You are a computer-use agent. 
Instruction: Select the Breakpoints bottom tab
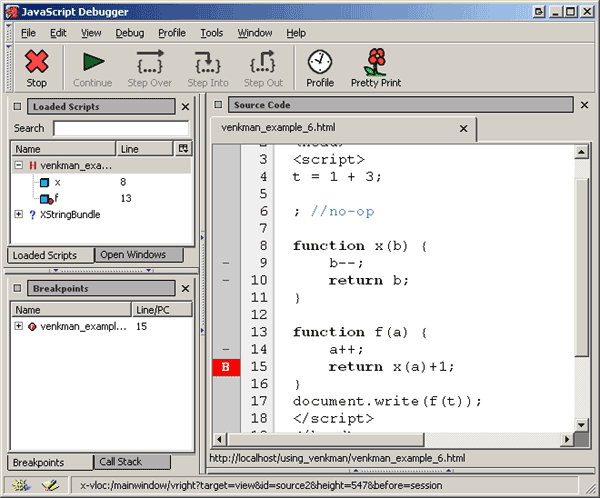[51, 463]
